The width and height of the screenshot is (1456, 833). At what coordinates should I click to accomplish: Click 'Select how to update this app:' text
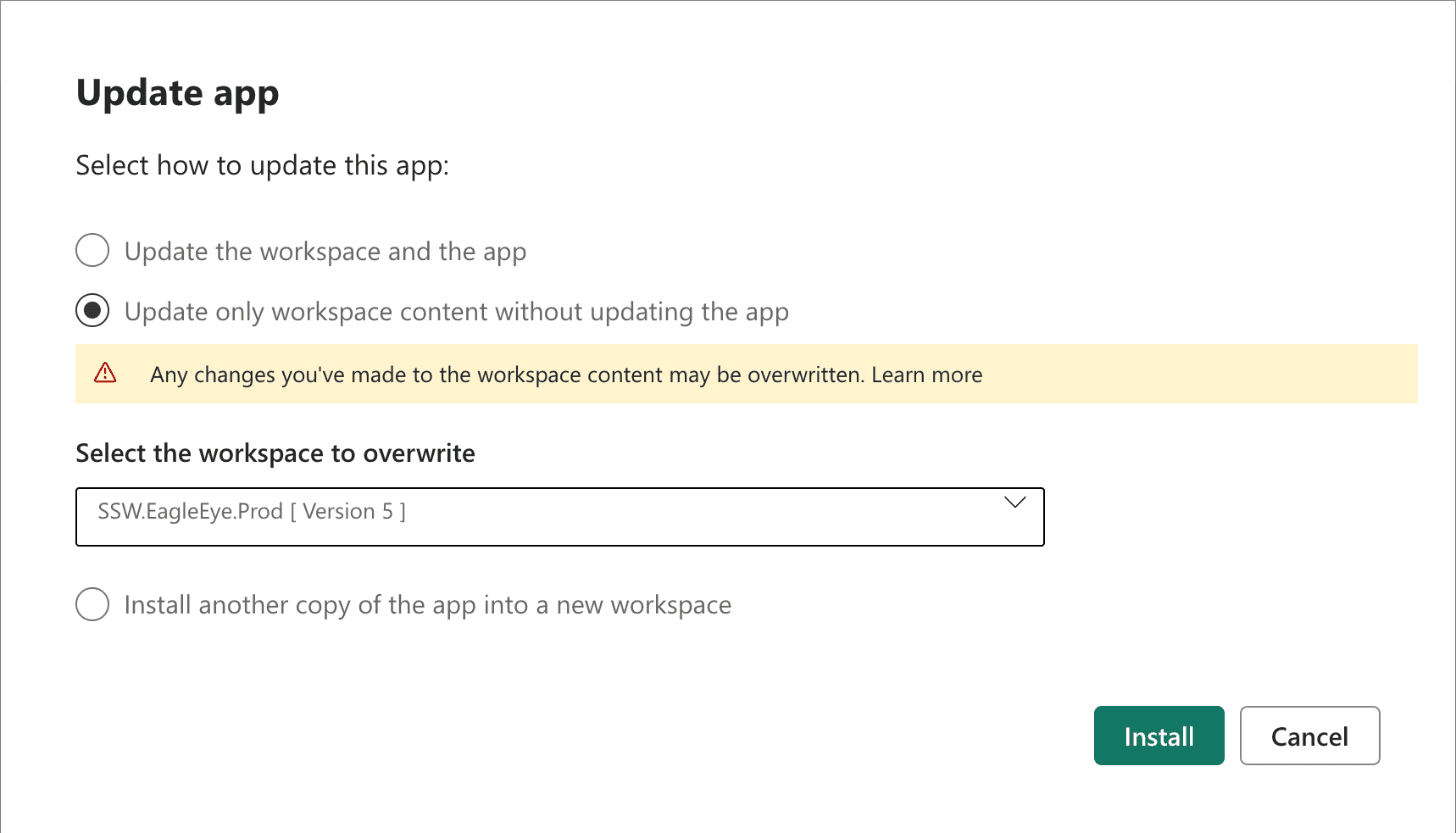click(x=263, y=165)
